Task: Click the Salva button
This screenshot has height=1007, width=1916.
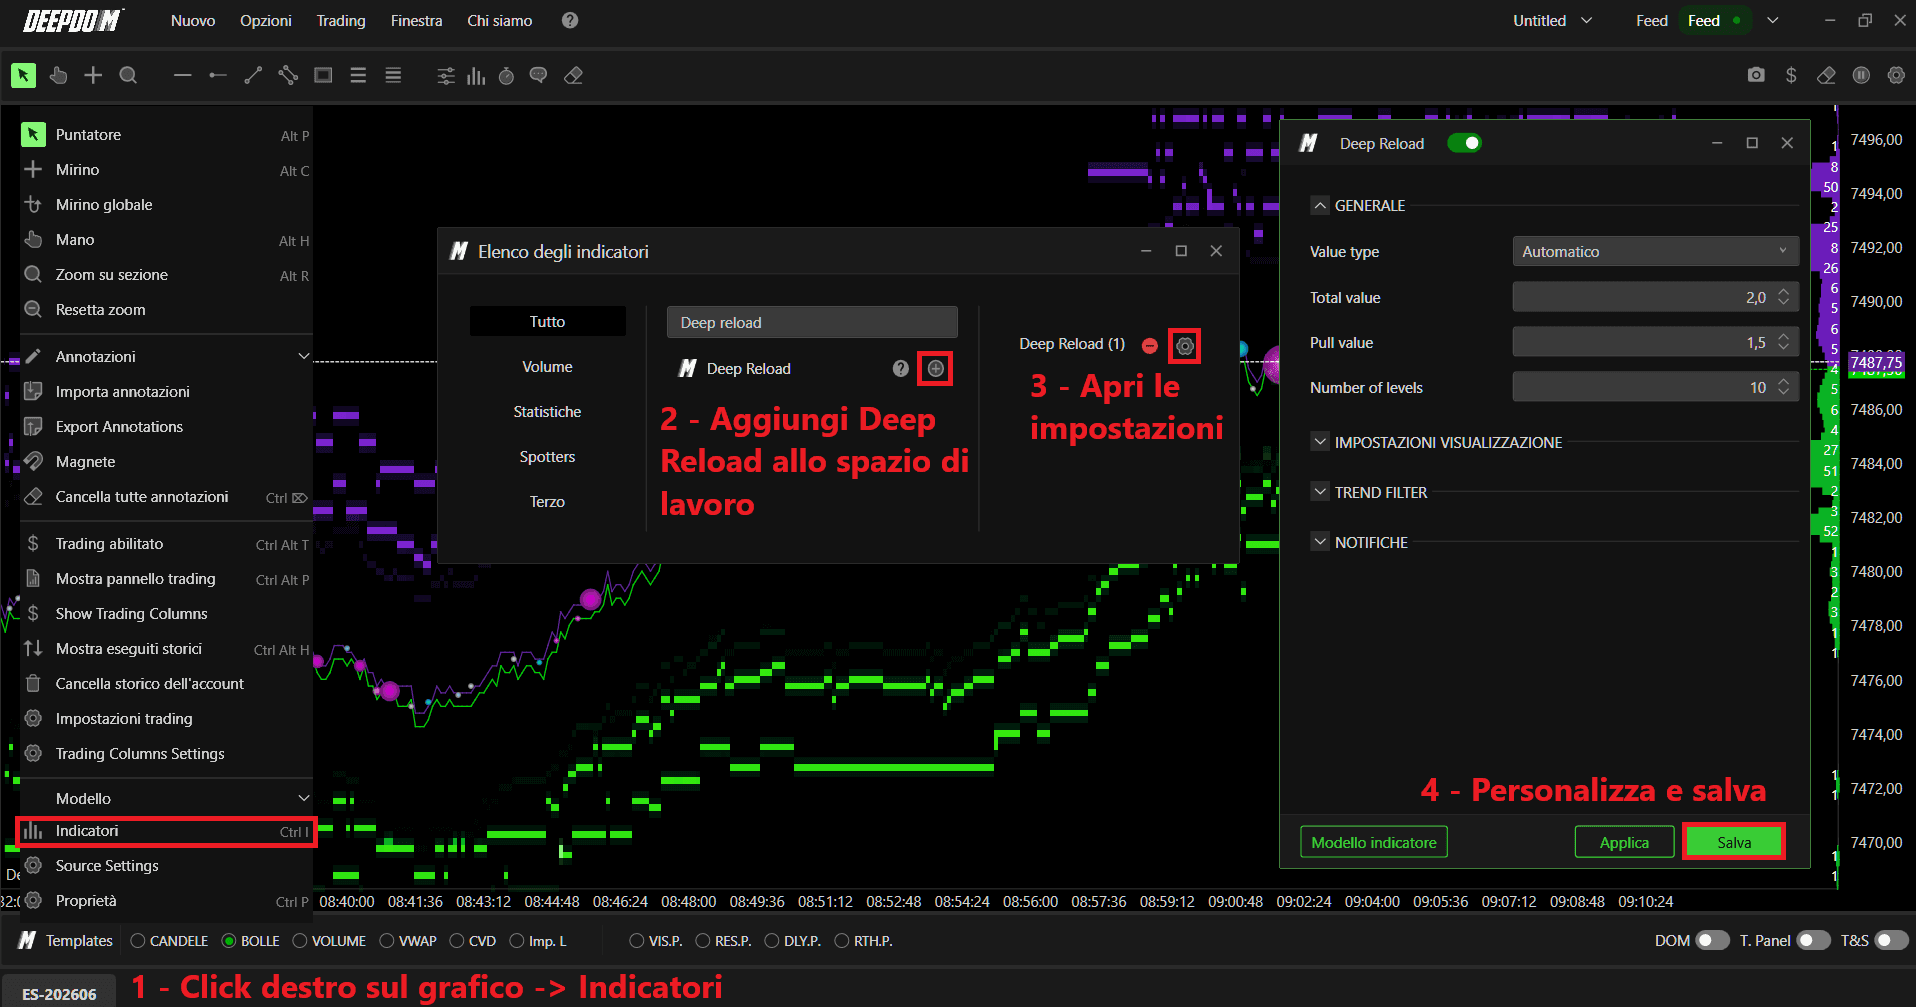Action: point(1733,842)
